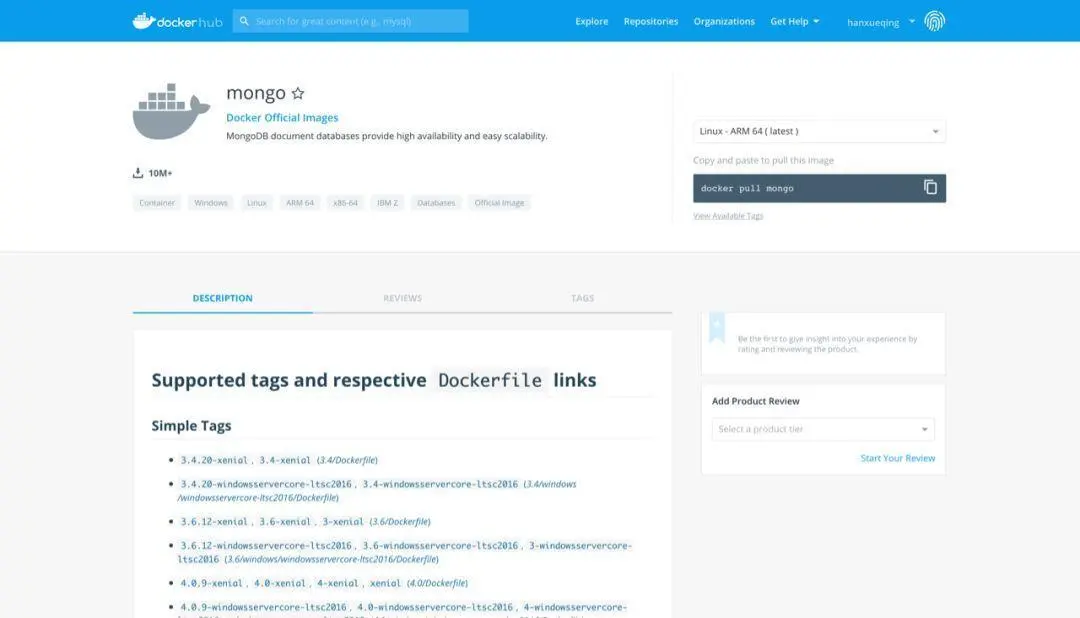Screen dimensions: 1080x618
Task: Open the Linux - ARM 64 platform dropdown
Action: pos(819,131)
